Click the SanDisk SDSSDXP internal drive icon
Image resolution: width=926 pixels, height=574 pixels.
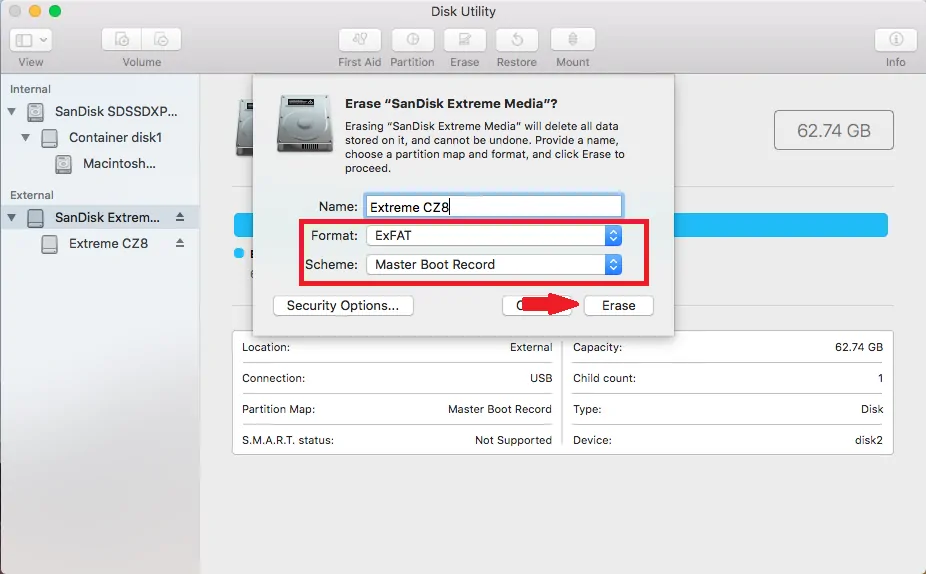coord(35,112)
